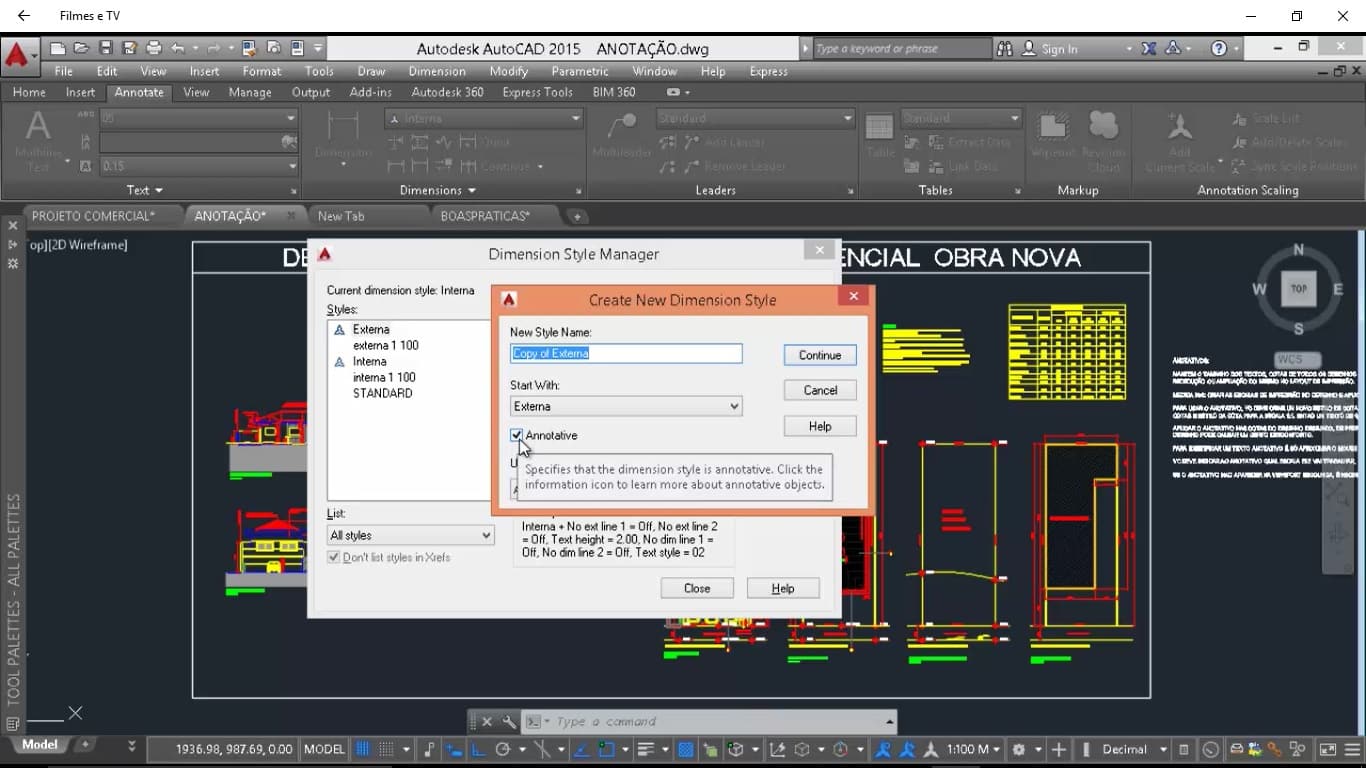Click the Quick Properties icon in status bar

(x=1183, y=749)
